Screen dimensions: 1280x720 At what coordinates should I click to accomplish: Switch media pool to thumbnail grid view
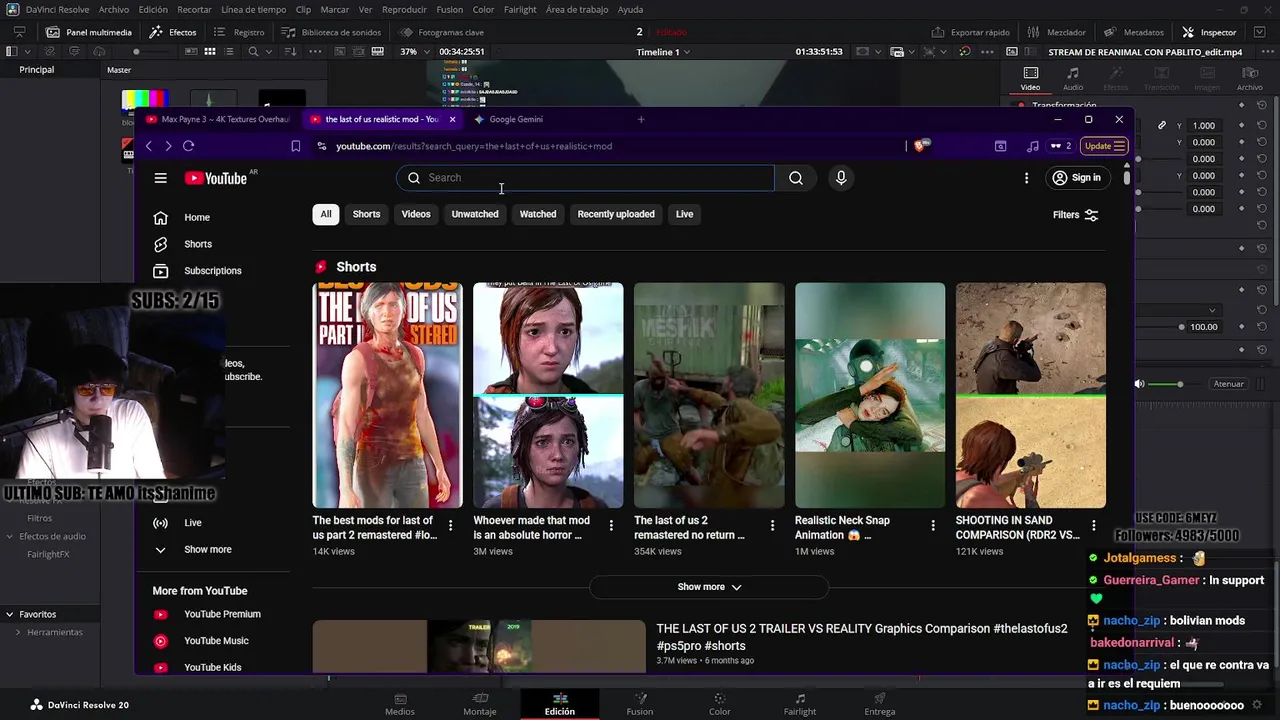[210, 51]
